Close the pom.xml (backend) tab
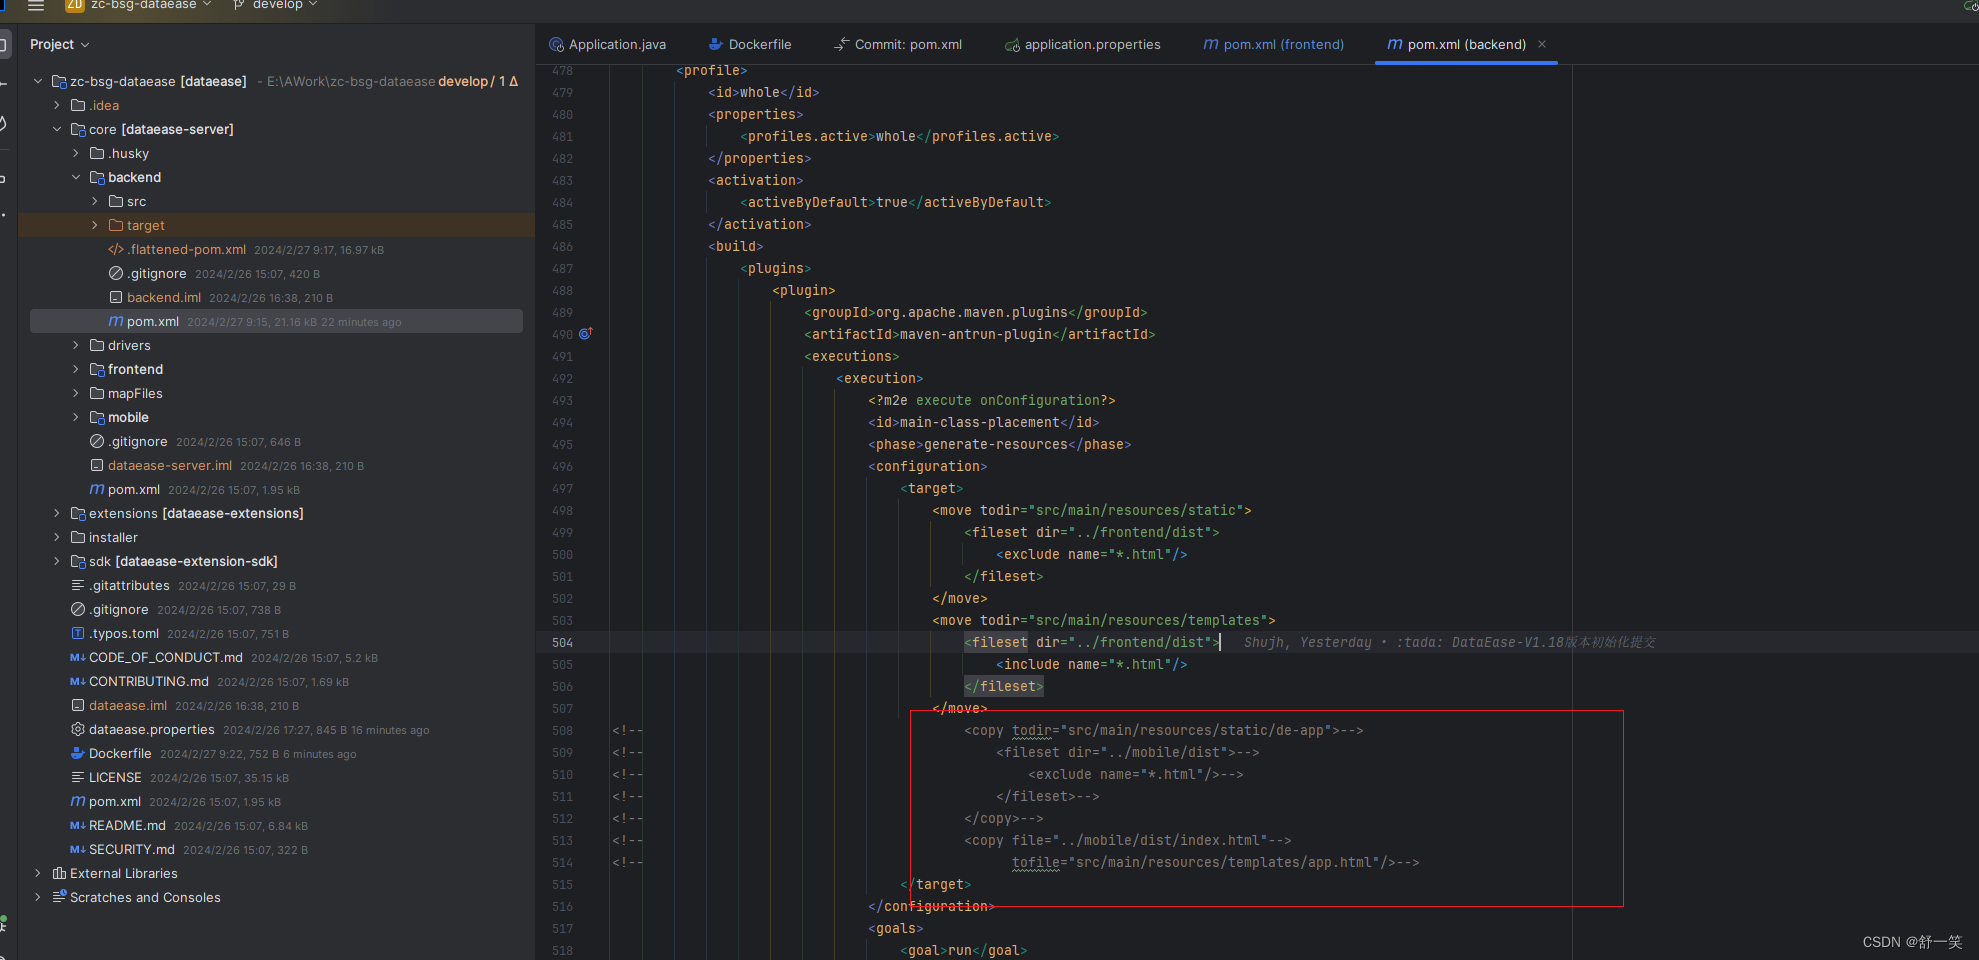Image resolution: width=1979 pixels, height=960 pixels. [x=1541, y=44]
